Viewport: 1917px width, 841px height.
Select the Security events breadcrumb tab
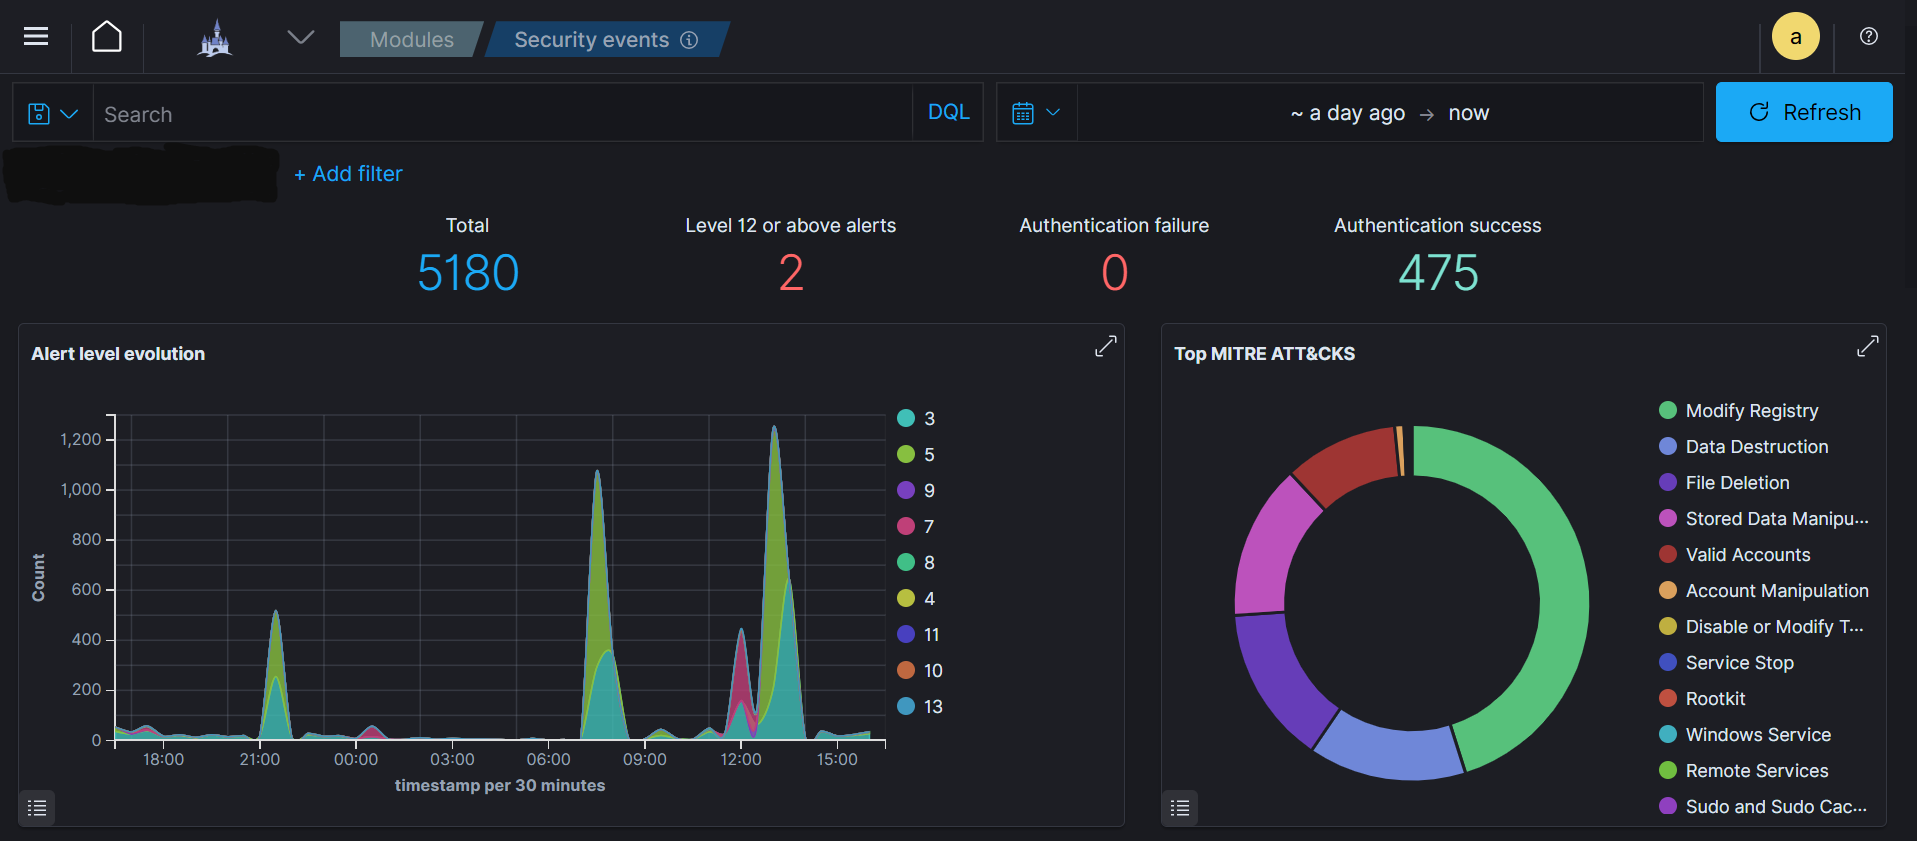591,40
